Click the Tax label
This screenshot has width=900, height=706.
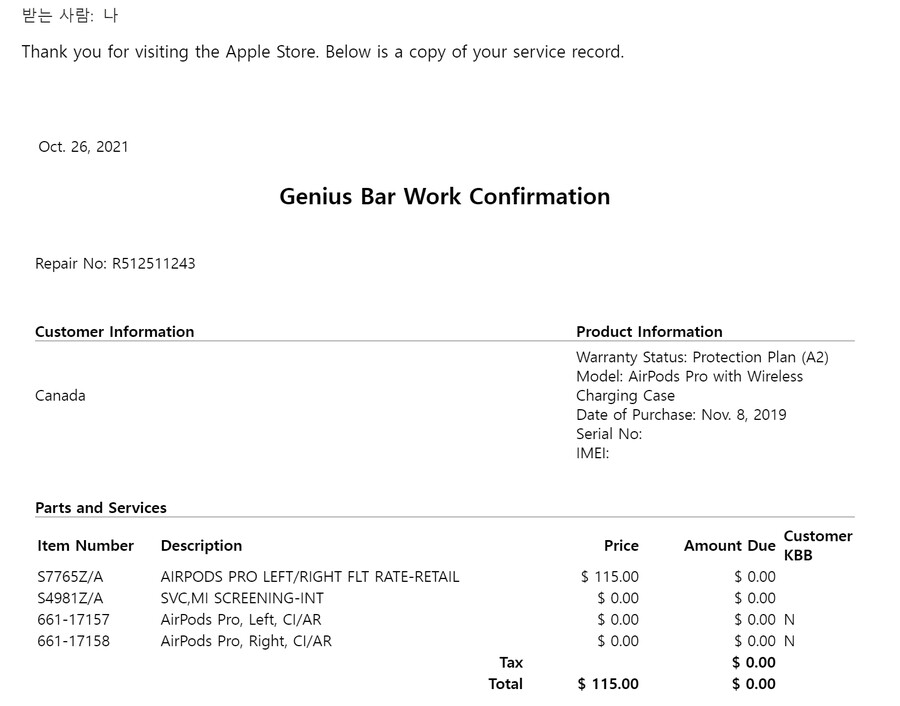click(511, 662)
